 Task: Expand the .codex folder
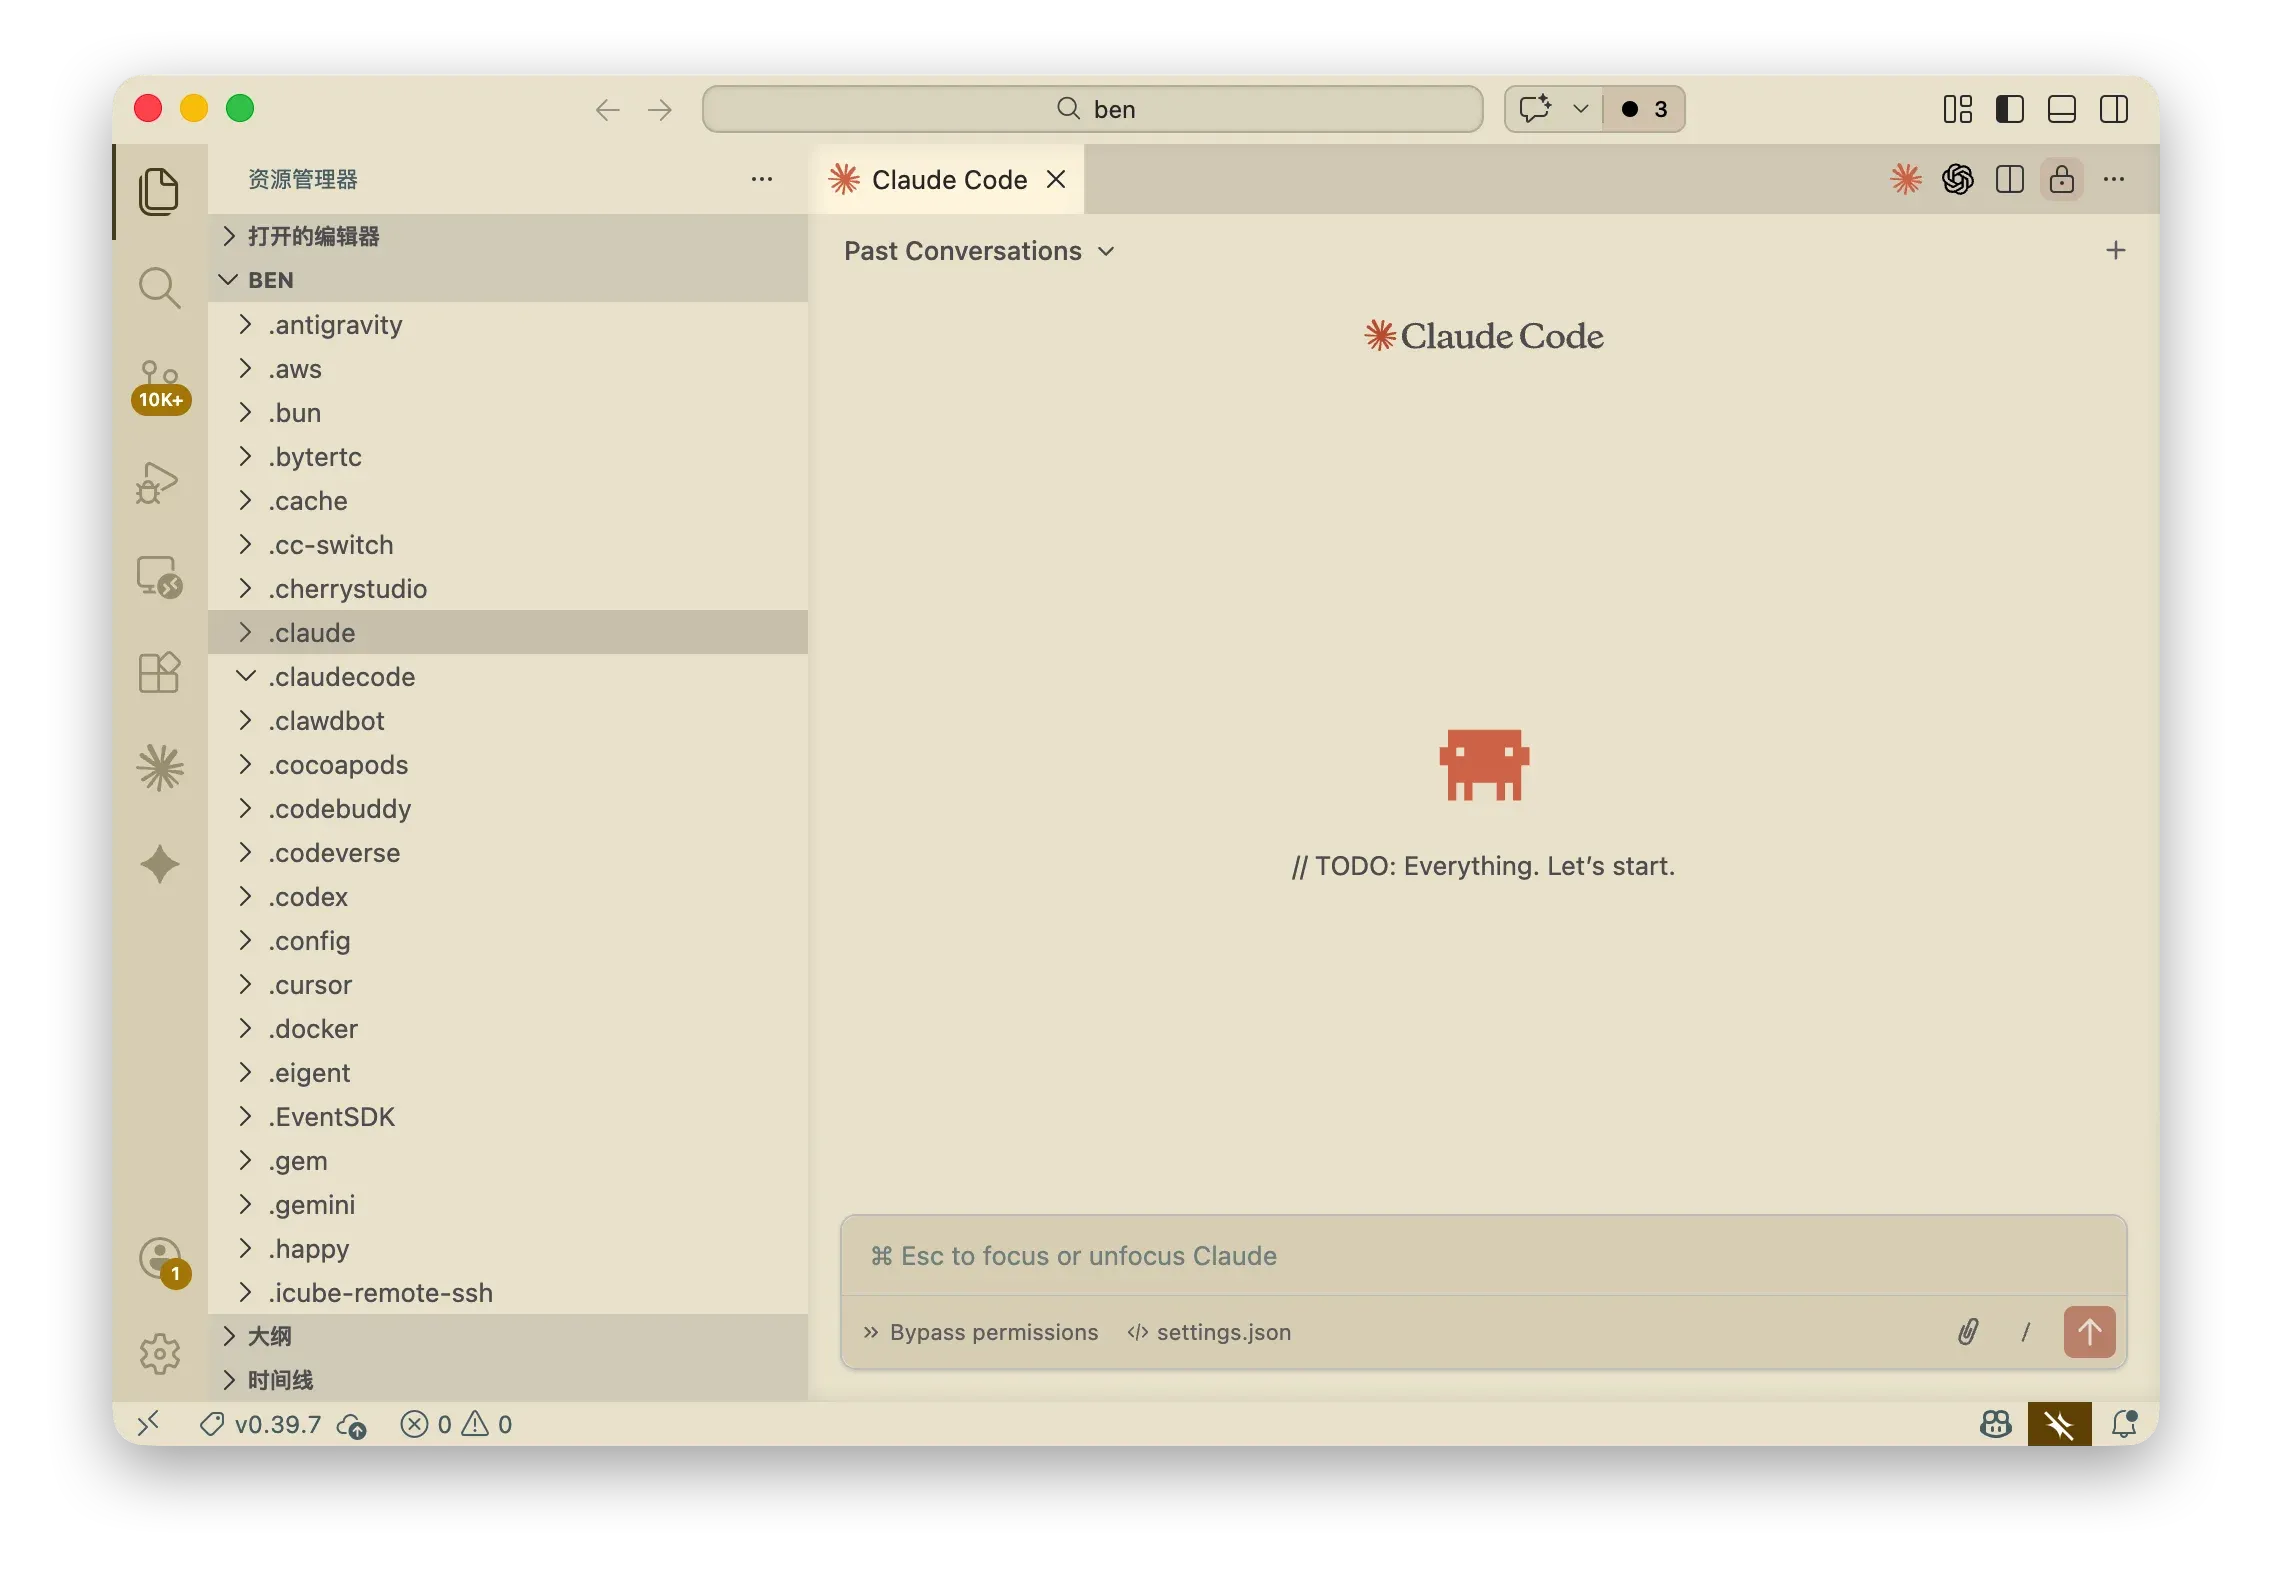[x=508, y=896]
